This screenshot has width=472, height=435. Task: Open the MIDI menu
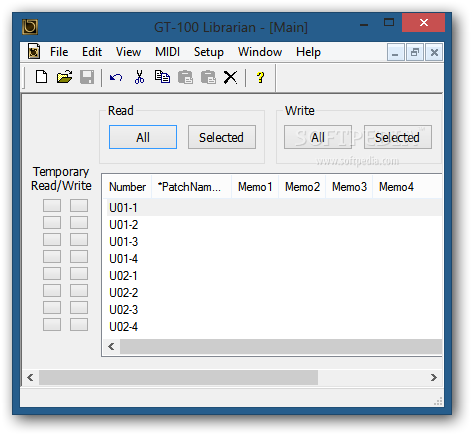click(x=167, y=52)
